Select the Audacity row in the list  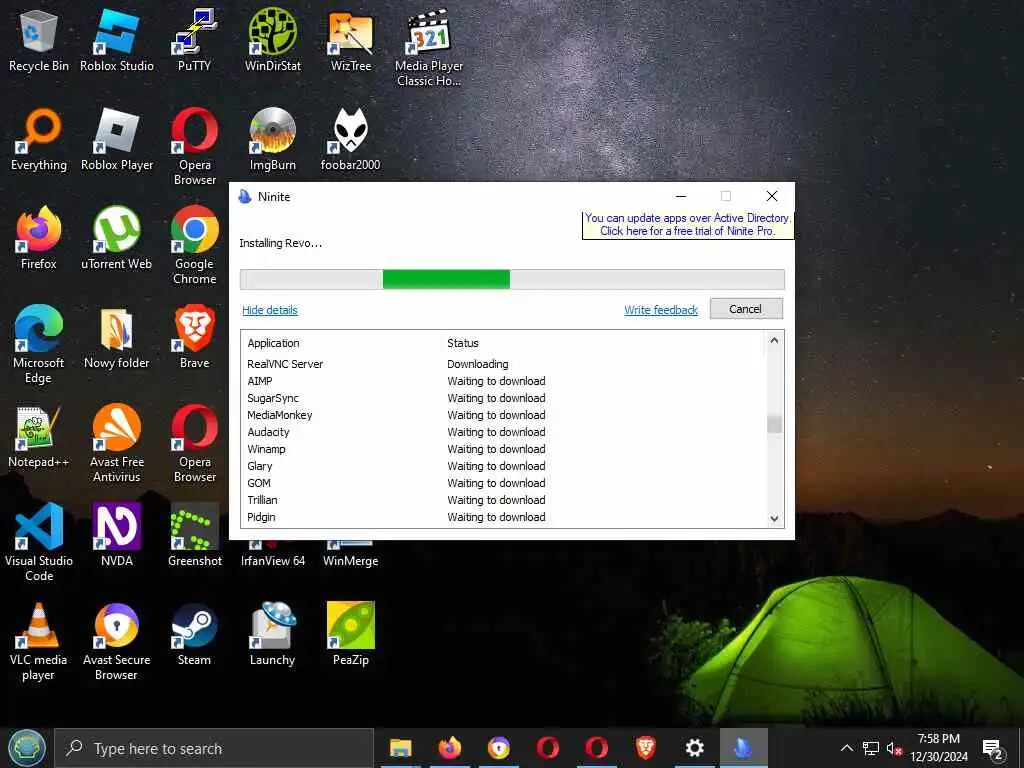coord(504,432)
